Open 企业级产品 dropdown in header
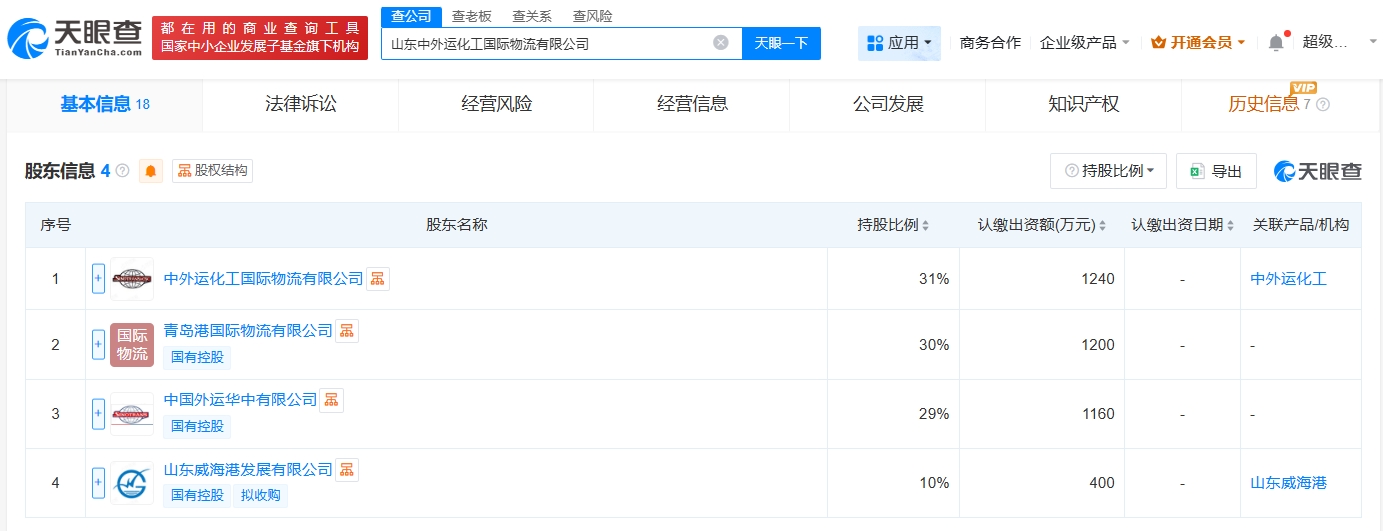The image size is (1383, 531). (1084, 42)
